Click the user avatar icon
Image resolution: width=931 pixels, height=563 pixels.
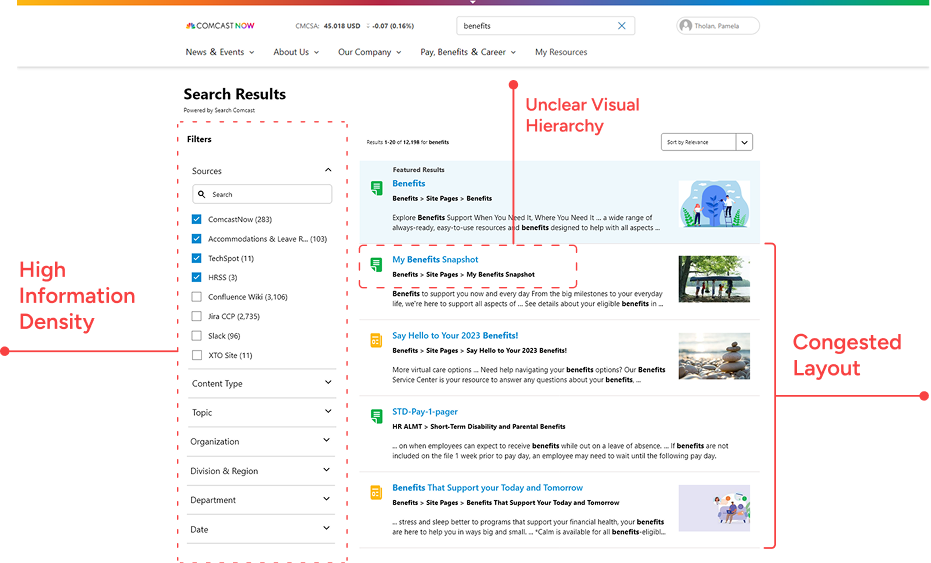pos(686,26)
